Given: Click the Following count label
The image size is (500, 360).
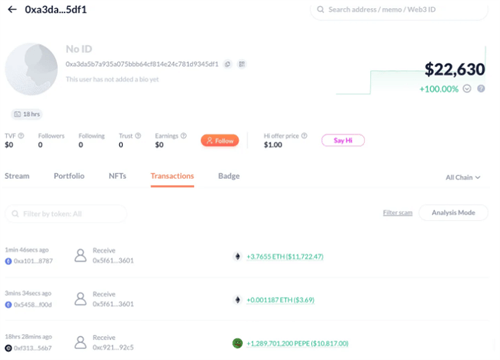Looking at the screenshot, I should (x=92, y=136).
